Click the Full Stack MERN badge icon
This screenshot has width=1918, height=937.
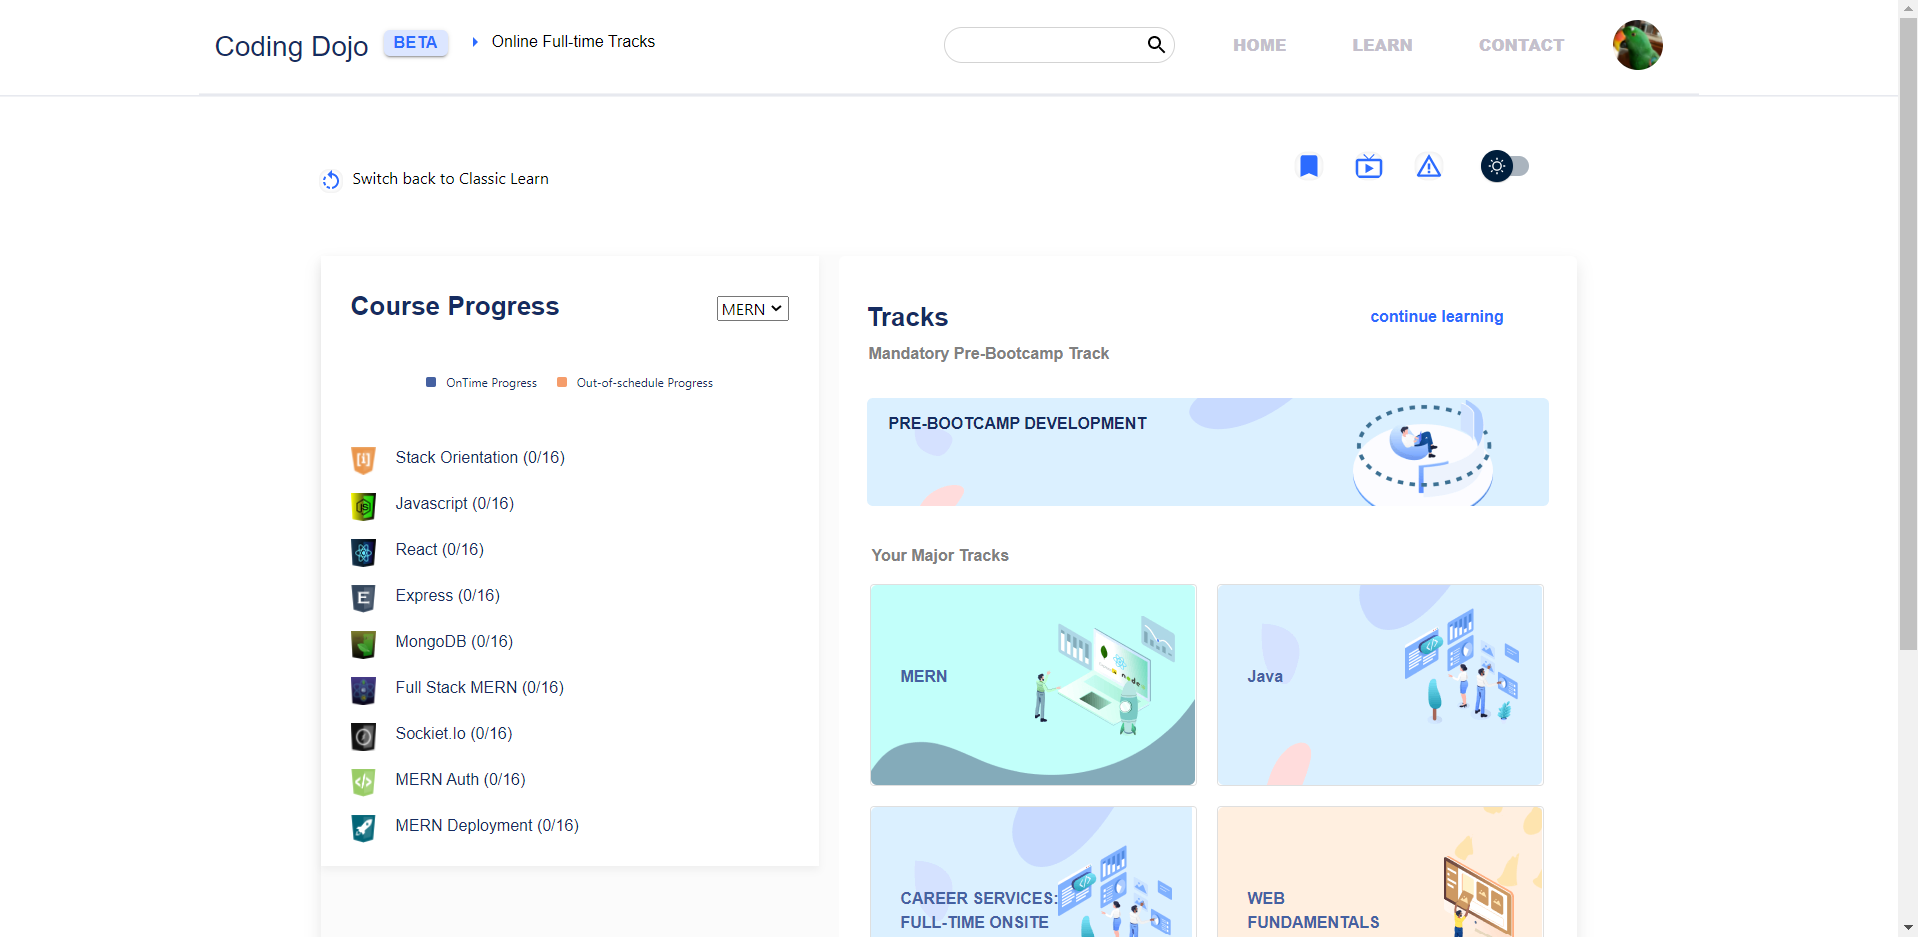tap(363, 690)
